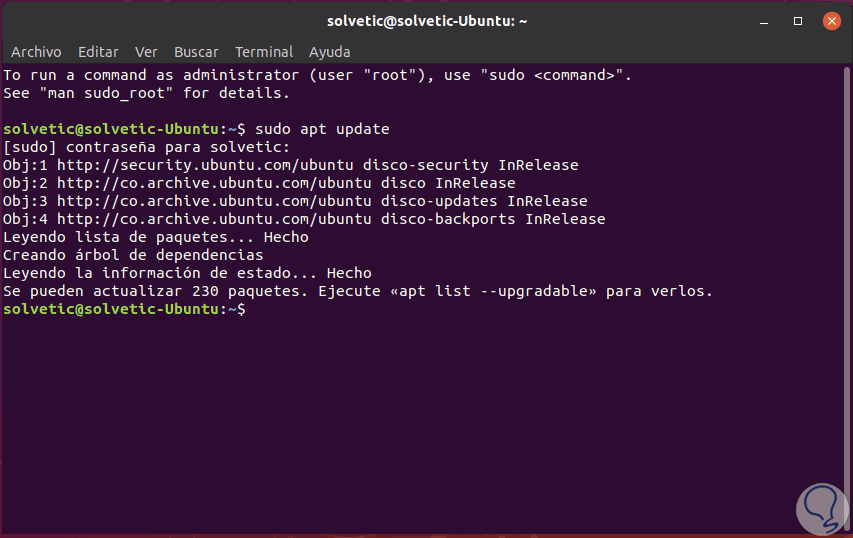Click the typed "sudo apt update" command
The width and height of the screenshot is (853, 538).
coord(322,129)
